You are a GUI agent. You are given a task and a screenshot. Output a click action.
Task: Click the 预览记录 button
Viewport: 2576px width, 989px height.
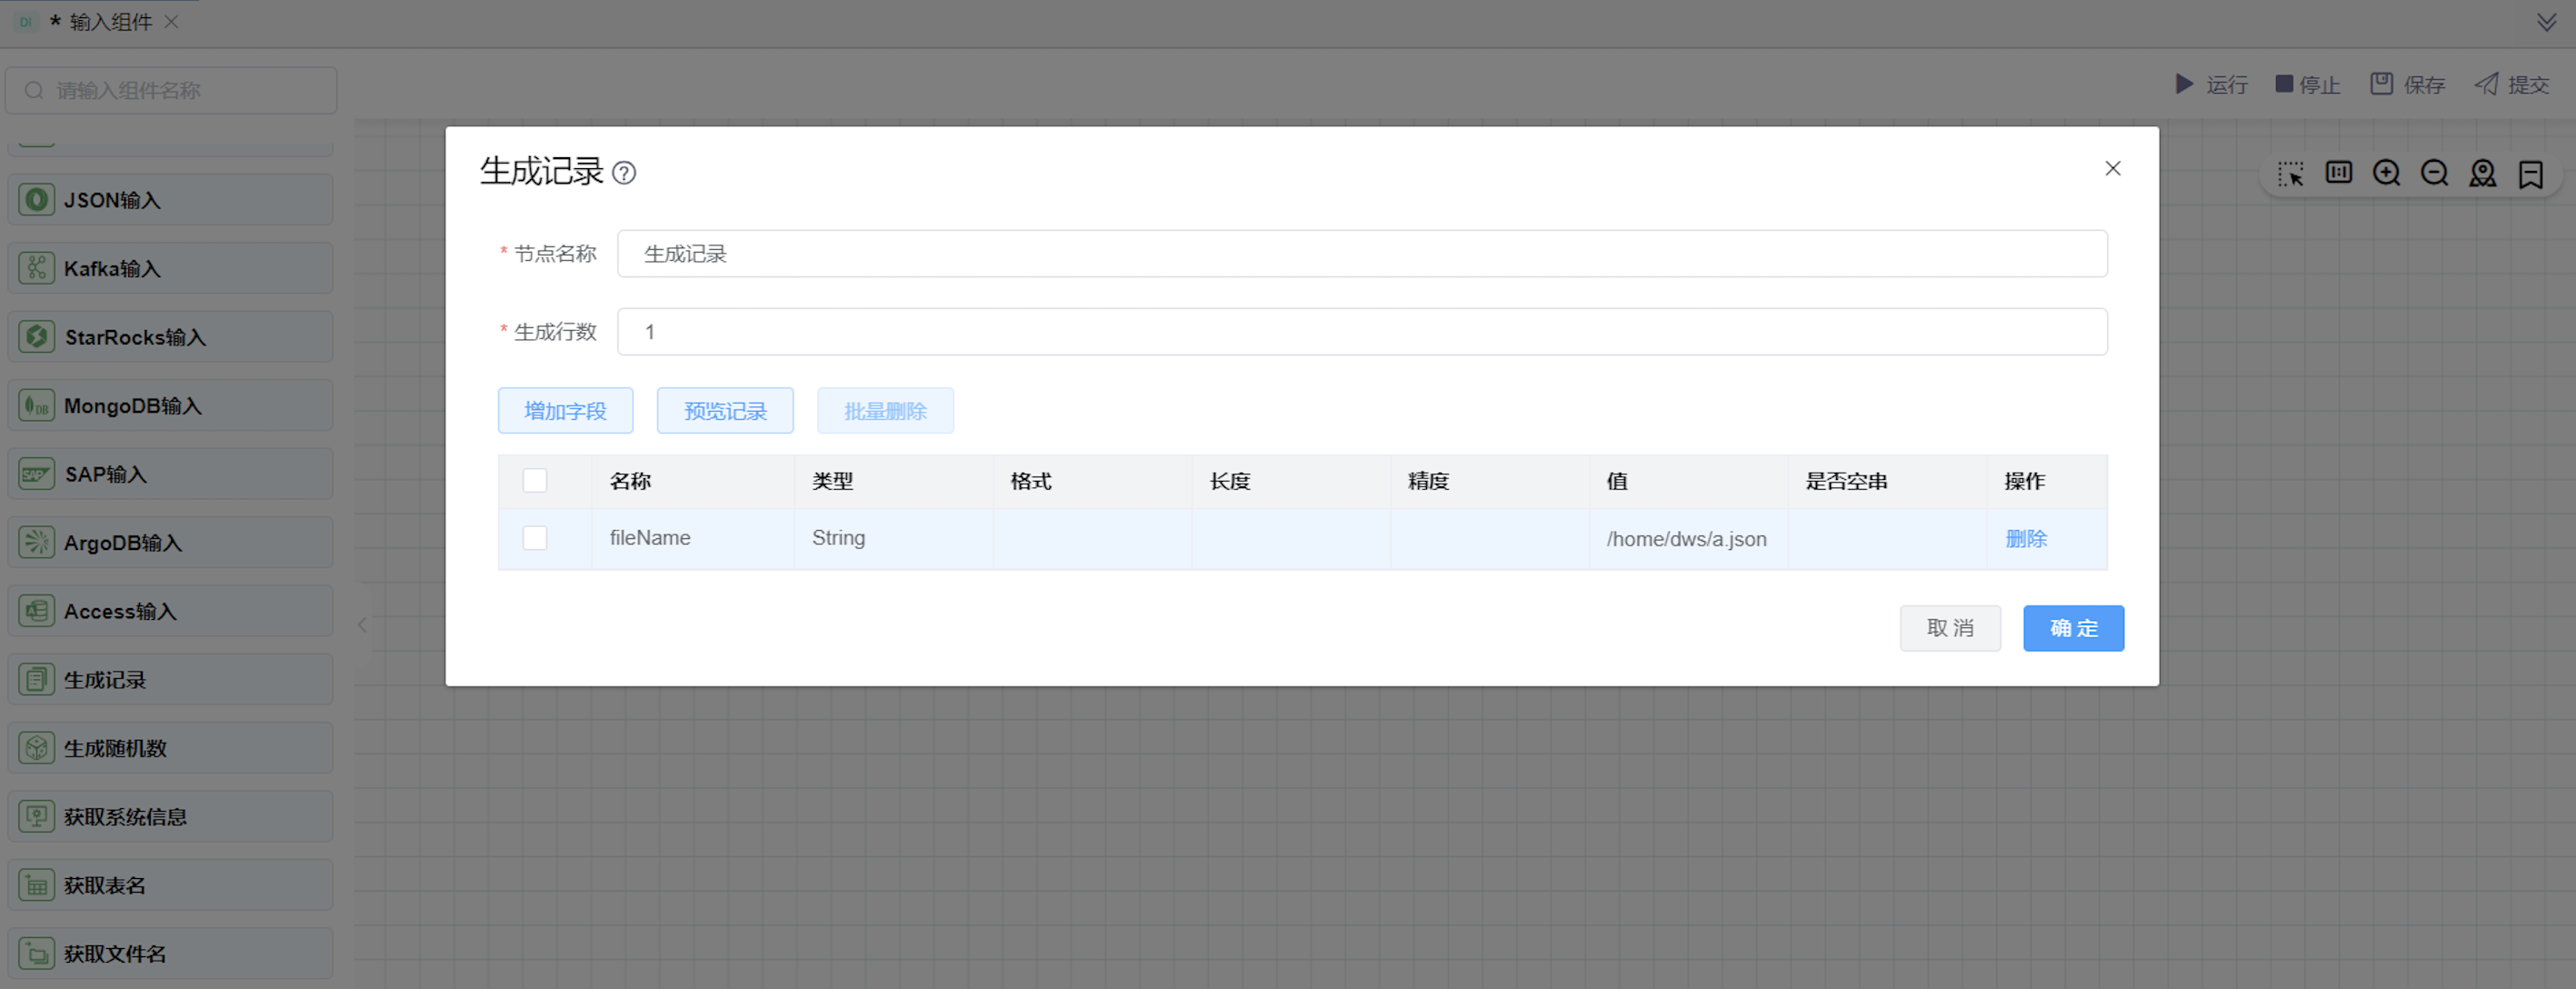[x=725, y=411]
